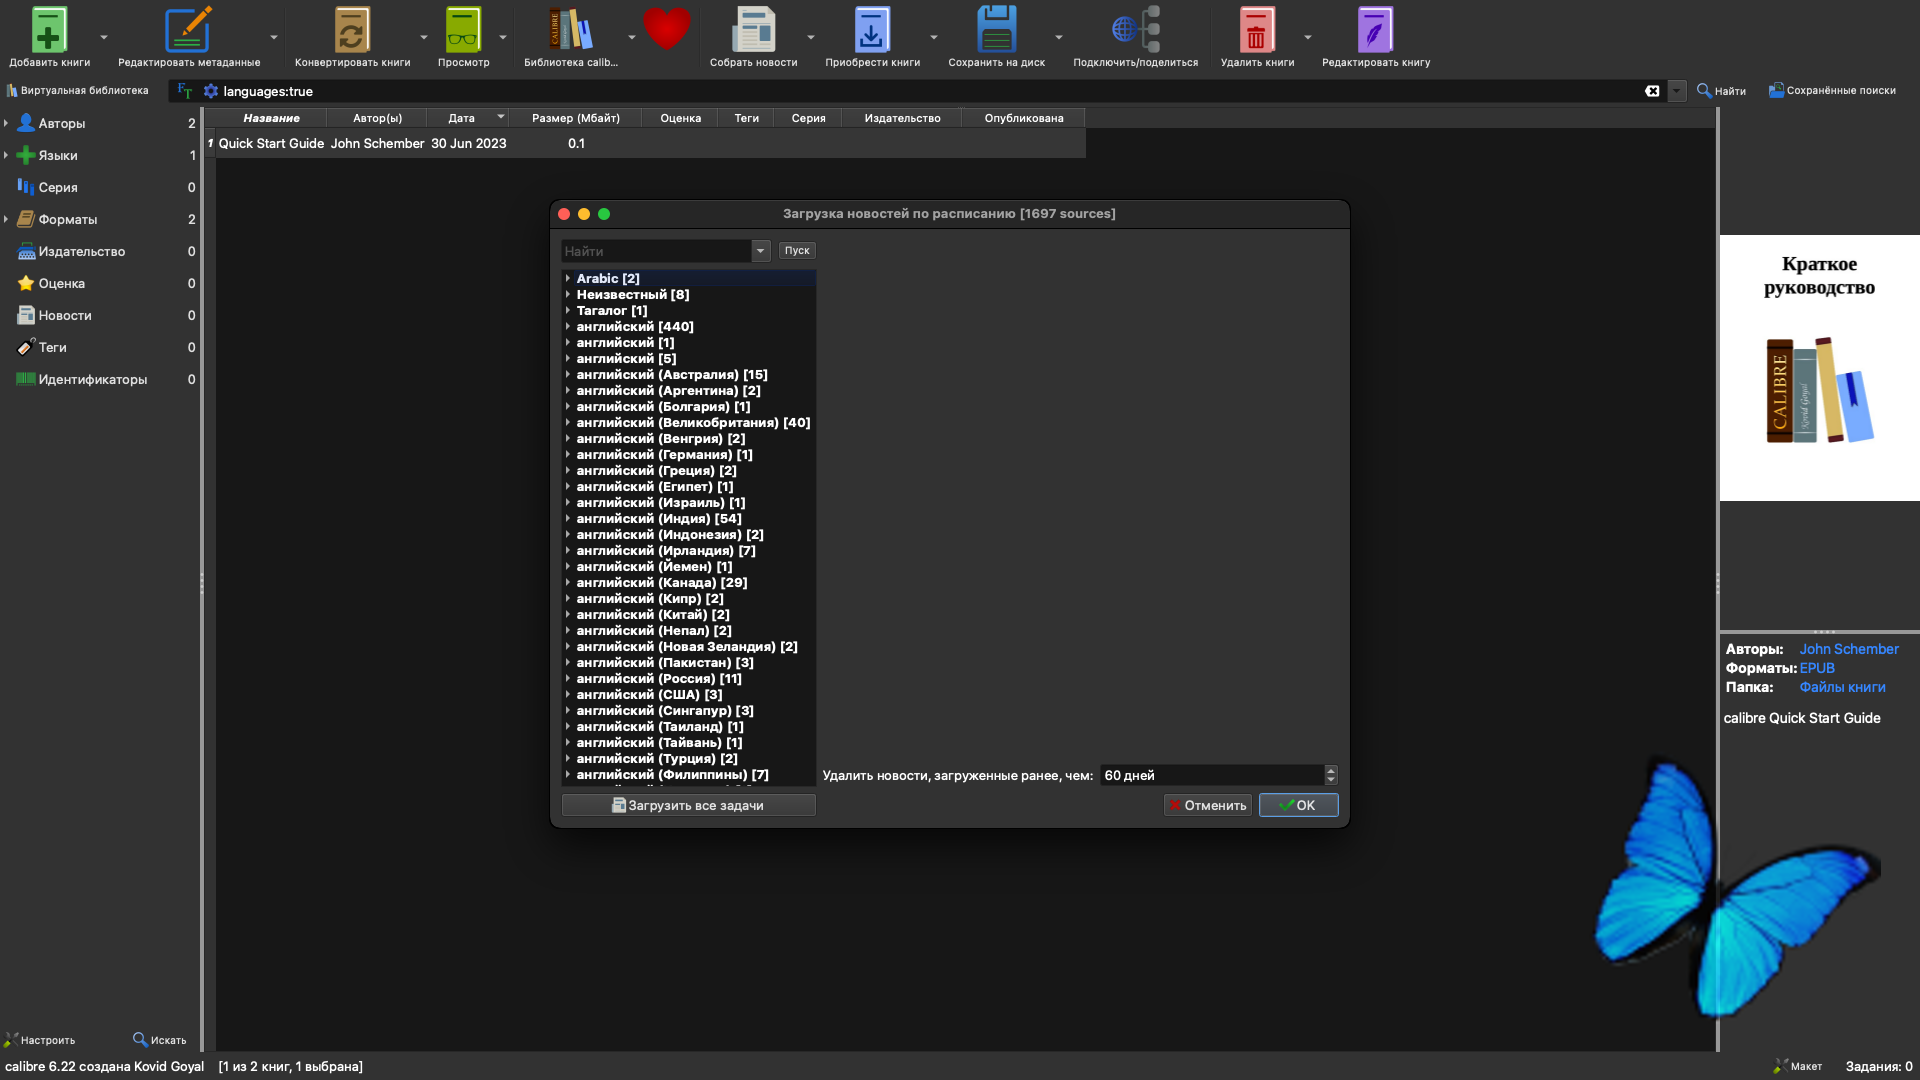The width and height of the screenshot is (1920, 1080).
Task: Click Save to disk icon
Action: pyautogui.click(x=996, y=30)
